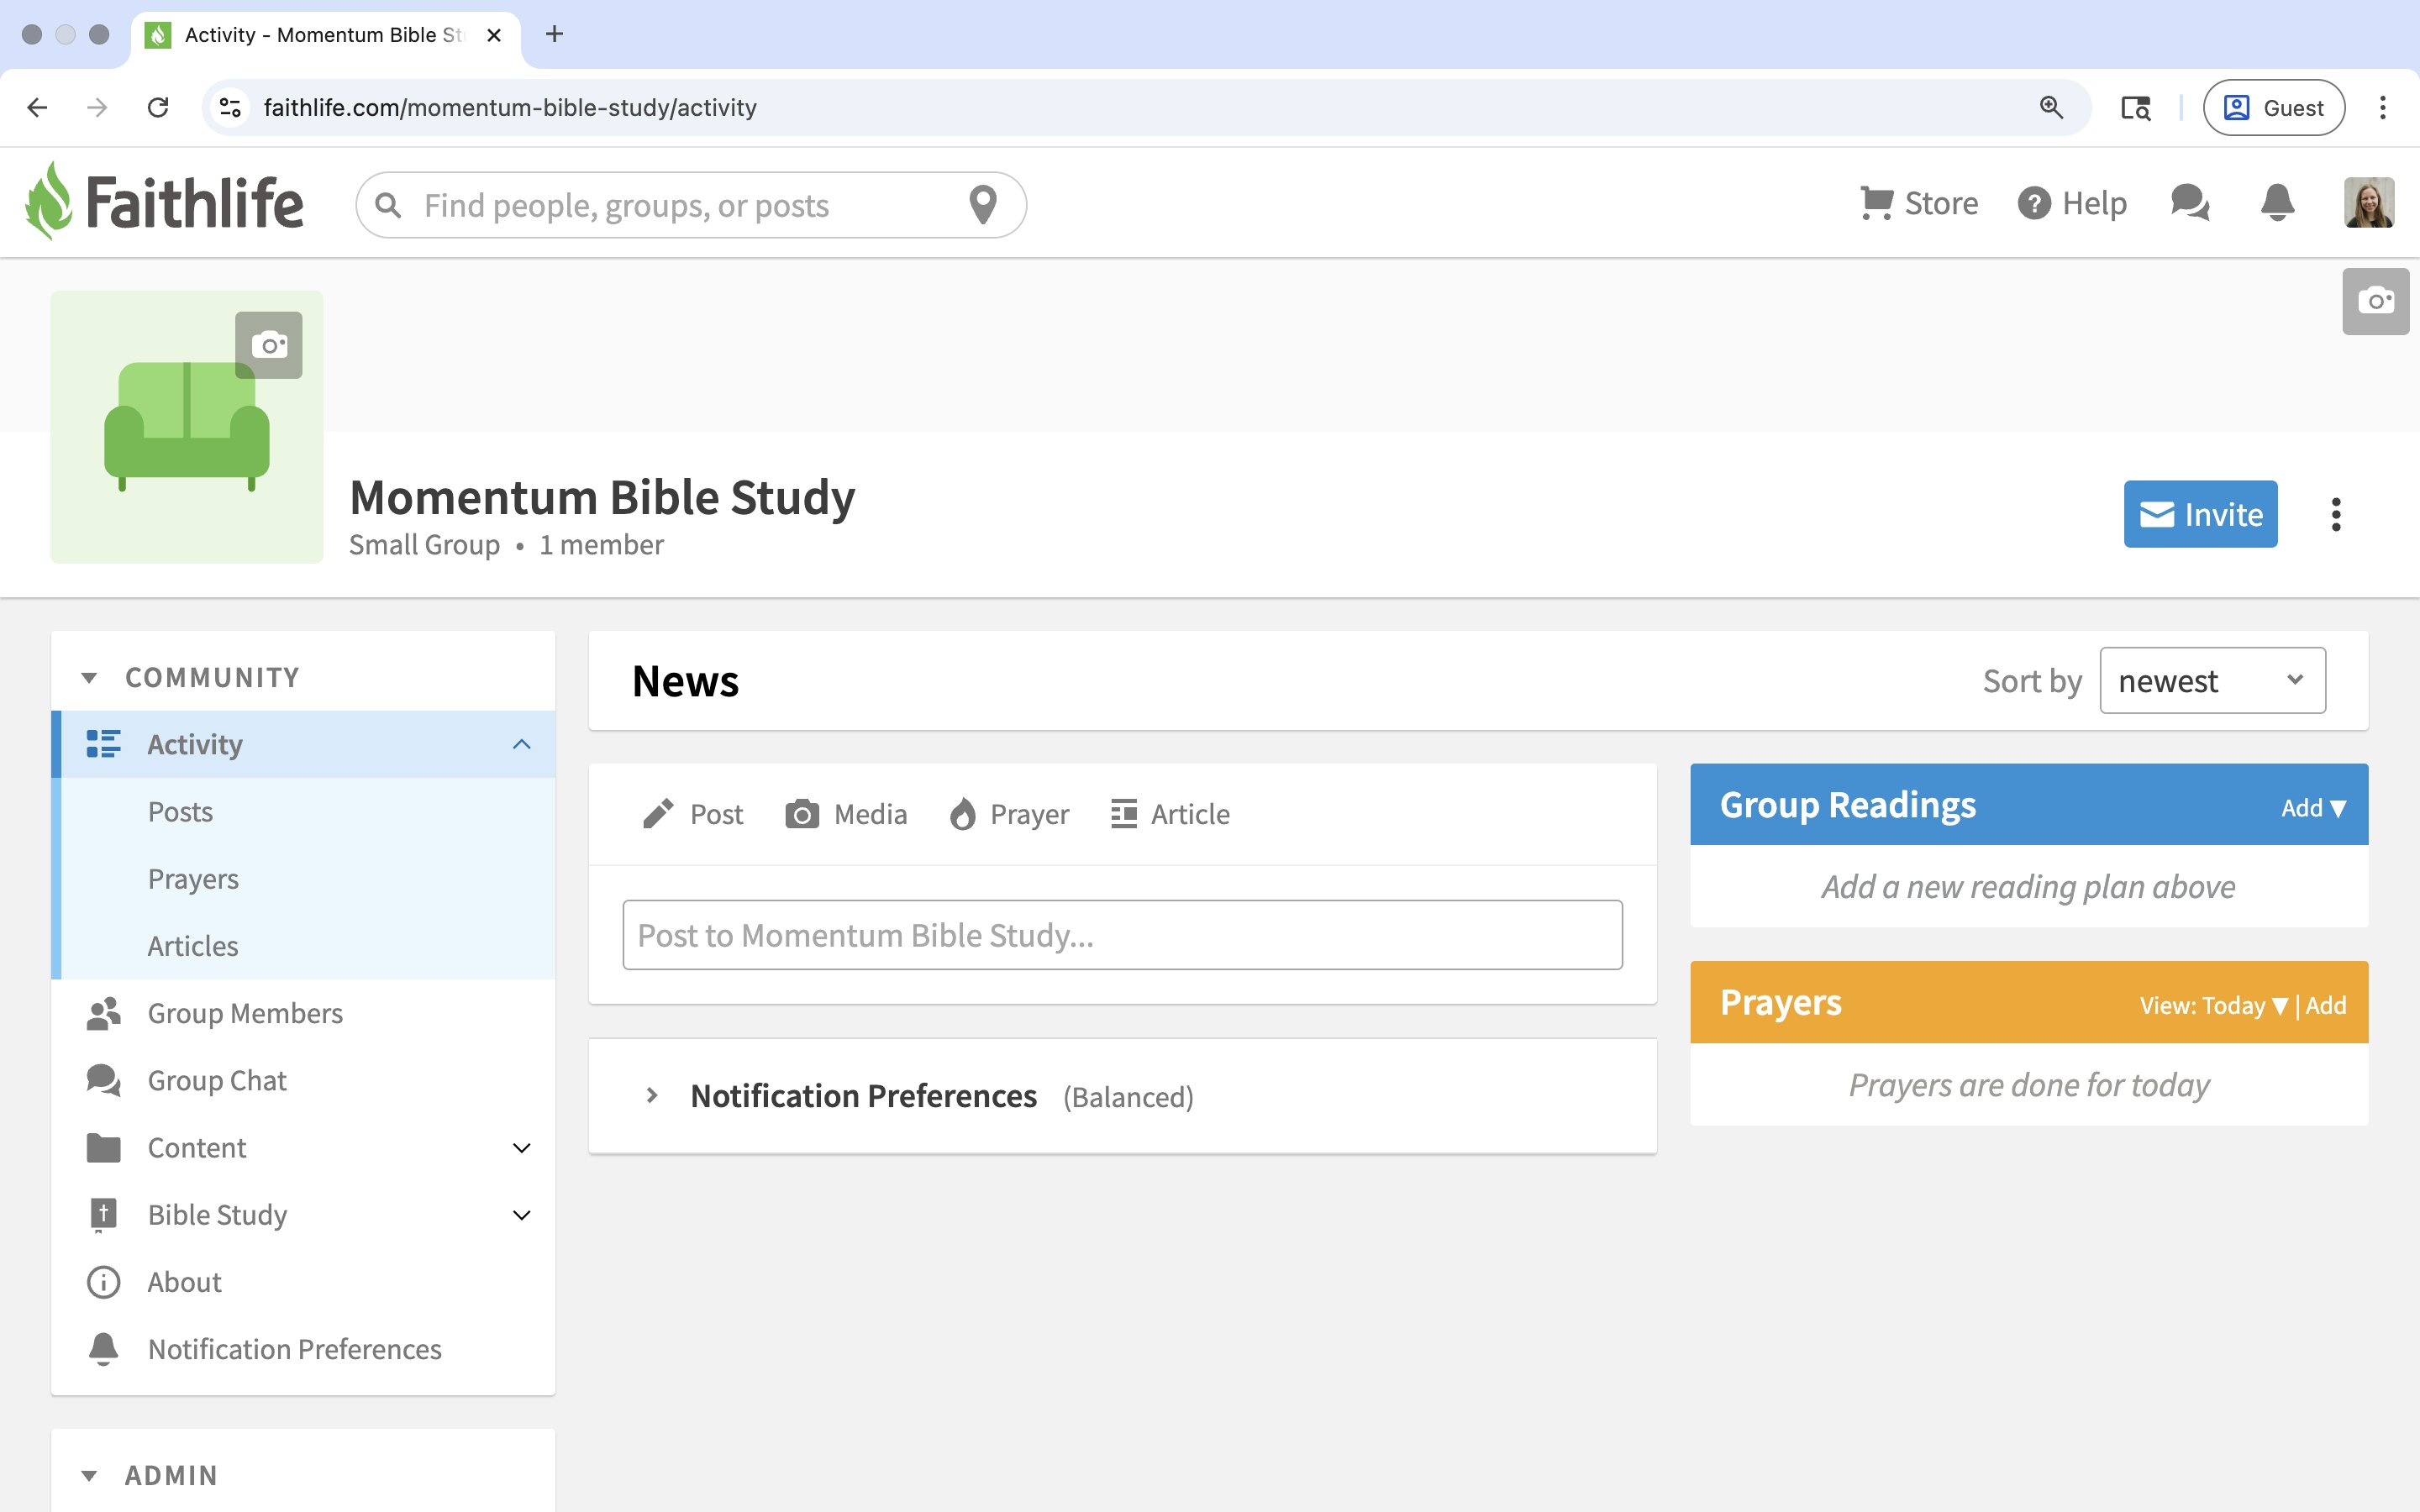Click the browser zoom magnifier icon

click(x=2051, y=107)
